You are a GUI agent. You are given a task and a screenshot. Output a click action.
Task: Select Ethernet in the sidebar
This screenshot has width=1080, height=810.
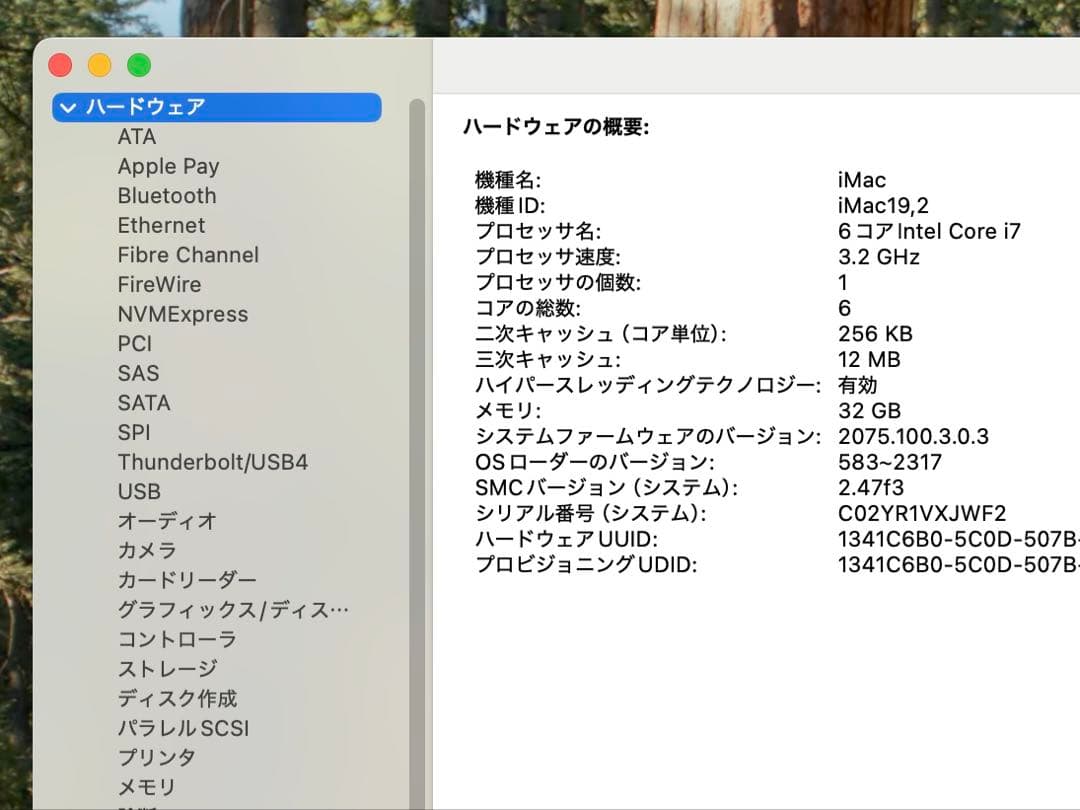161,225
